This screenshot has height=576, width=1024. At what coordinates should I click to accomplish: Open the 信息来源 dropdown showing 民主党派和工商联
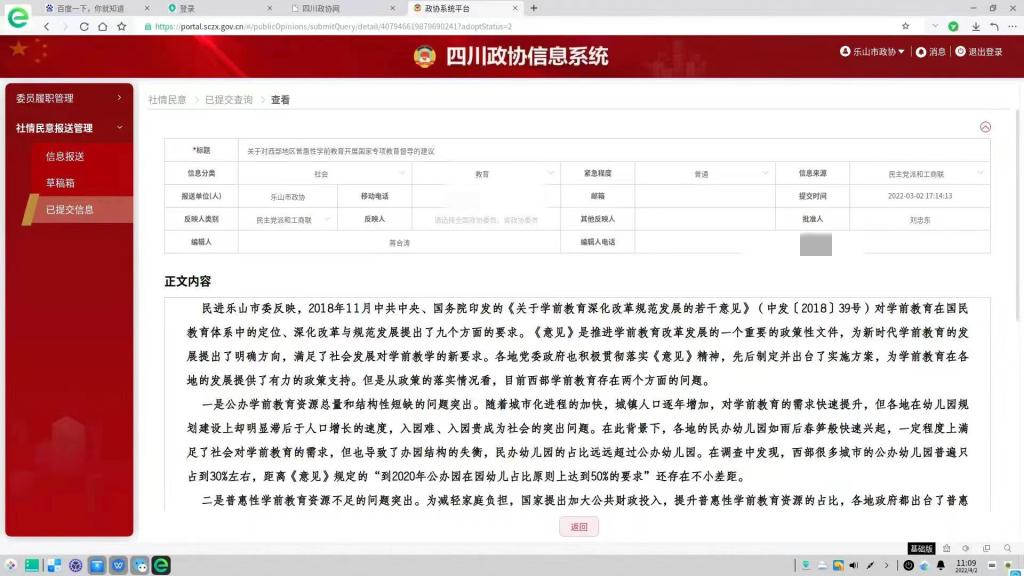[918, 174]
